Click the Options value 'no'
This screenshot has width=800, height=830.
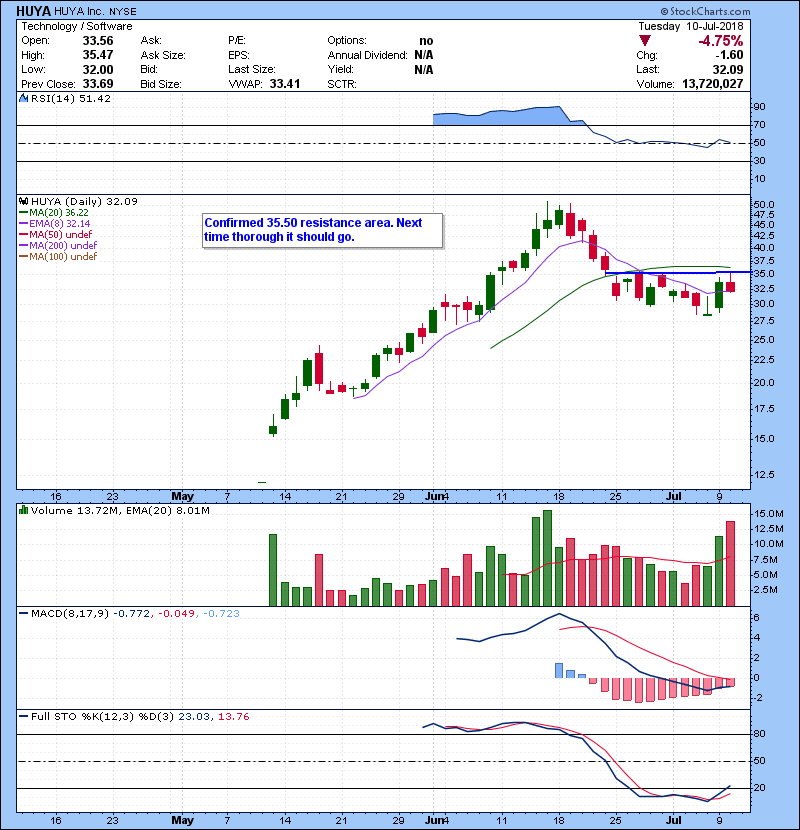click(x=426, y=41)
